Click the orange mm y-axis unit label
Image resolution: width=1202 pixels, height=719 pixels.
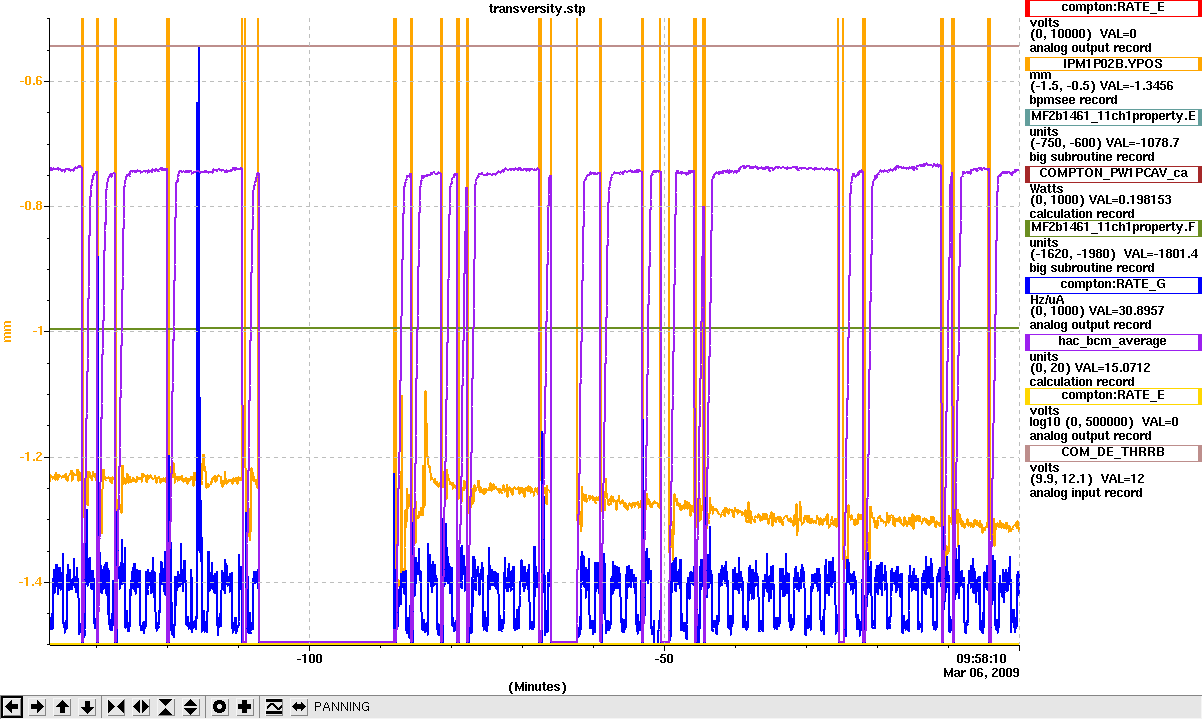point(8,332)
